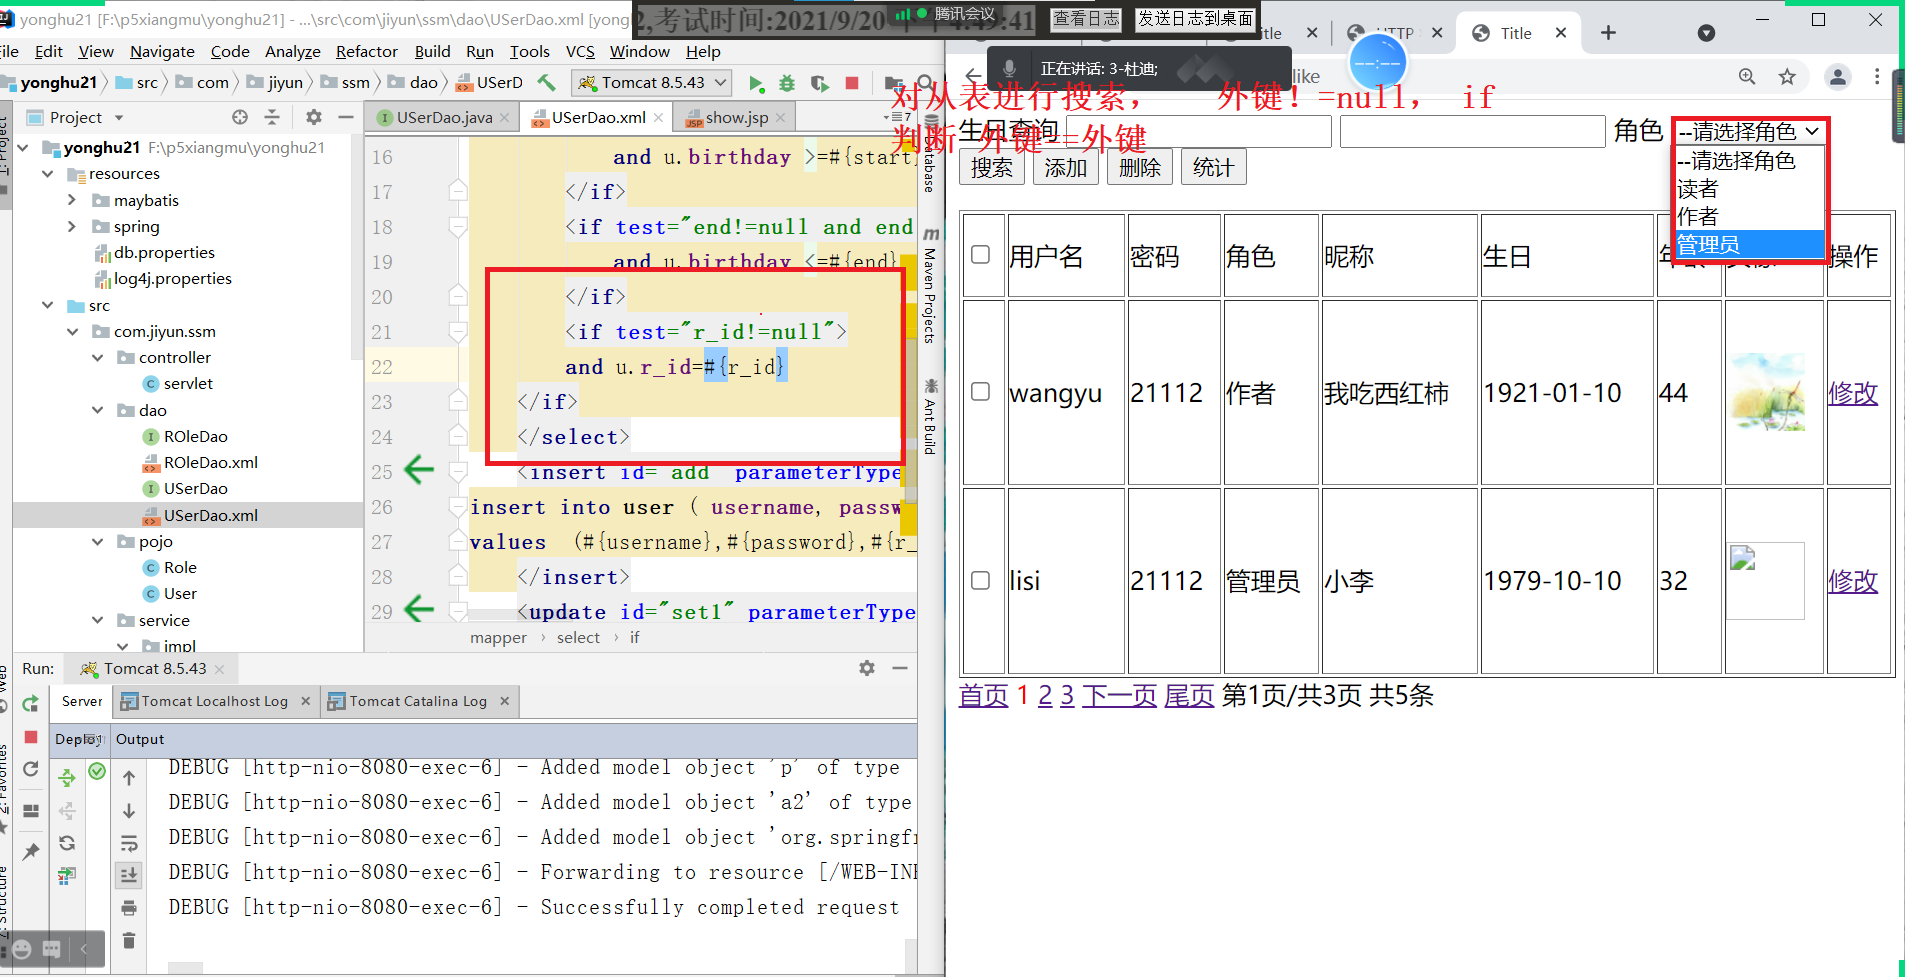Run the Tomcat configuration with the green play icon
Viewport: 1905px width, 977px height.
click(756, 83)
